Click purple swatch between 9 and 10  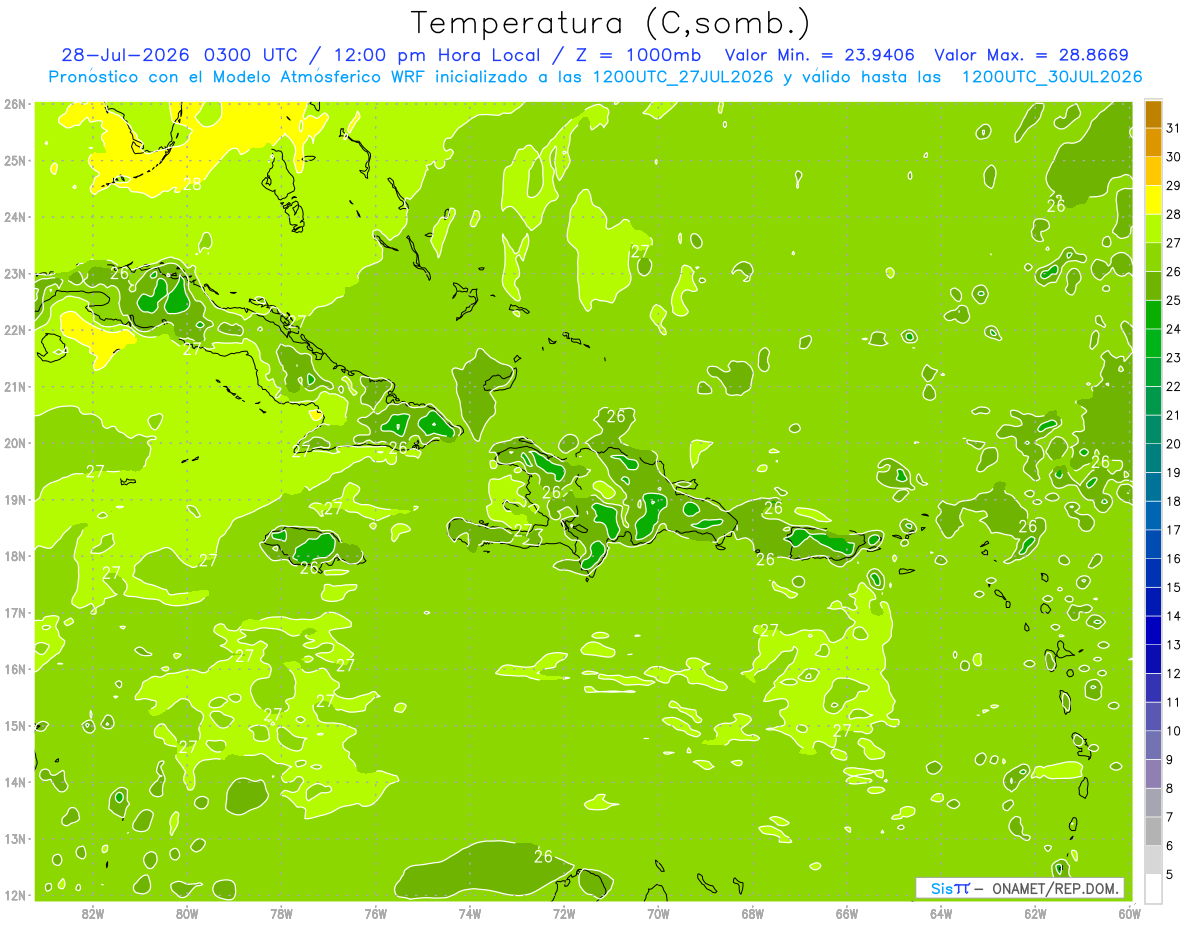(x=1153, y=744)
